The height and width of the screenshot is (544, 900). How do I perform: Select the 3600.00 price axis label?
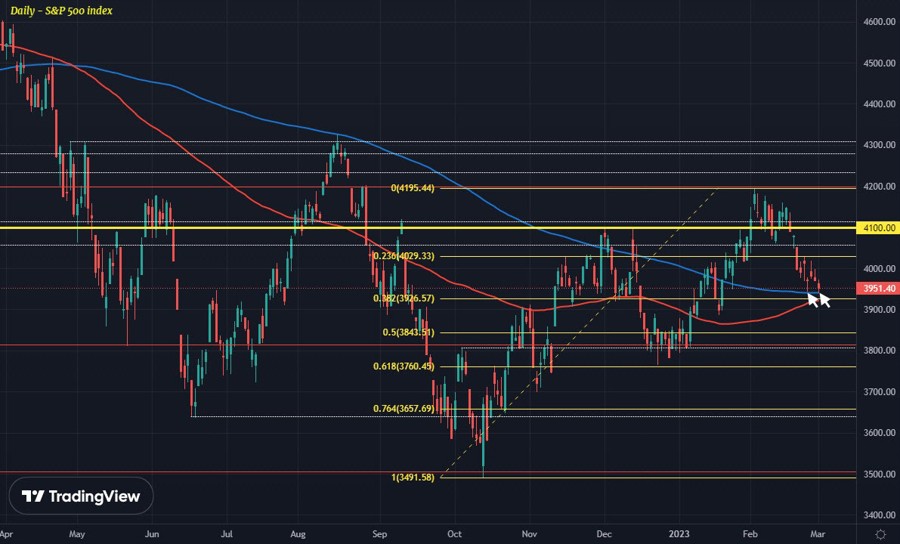point(879,433)
